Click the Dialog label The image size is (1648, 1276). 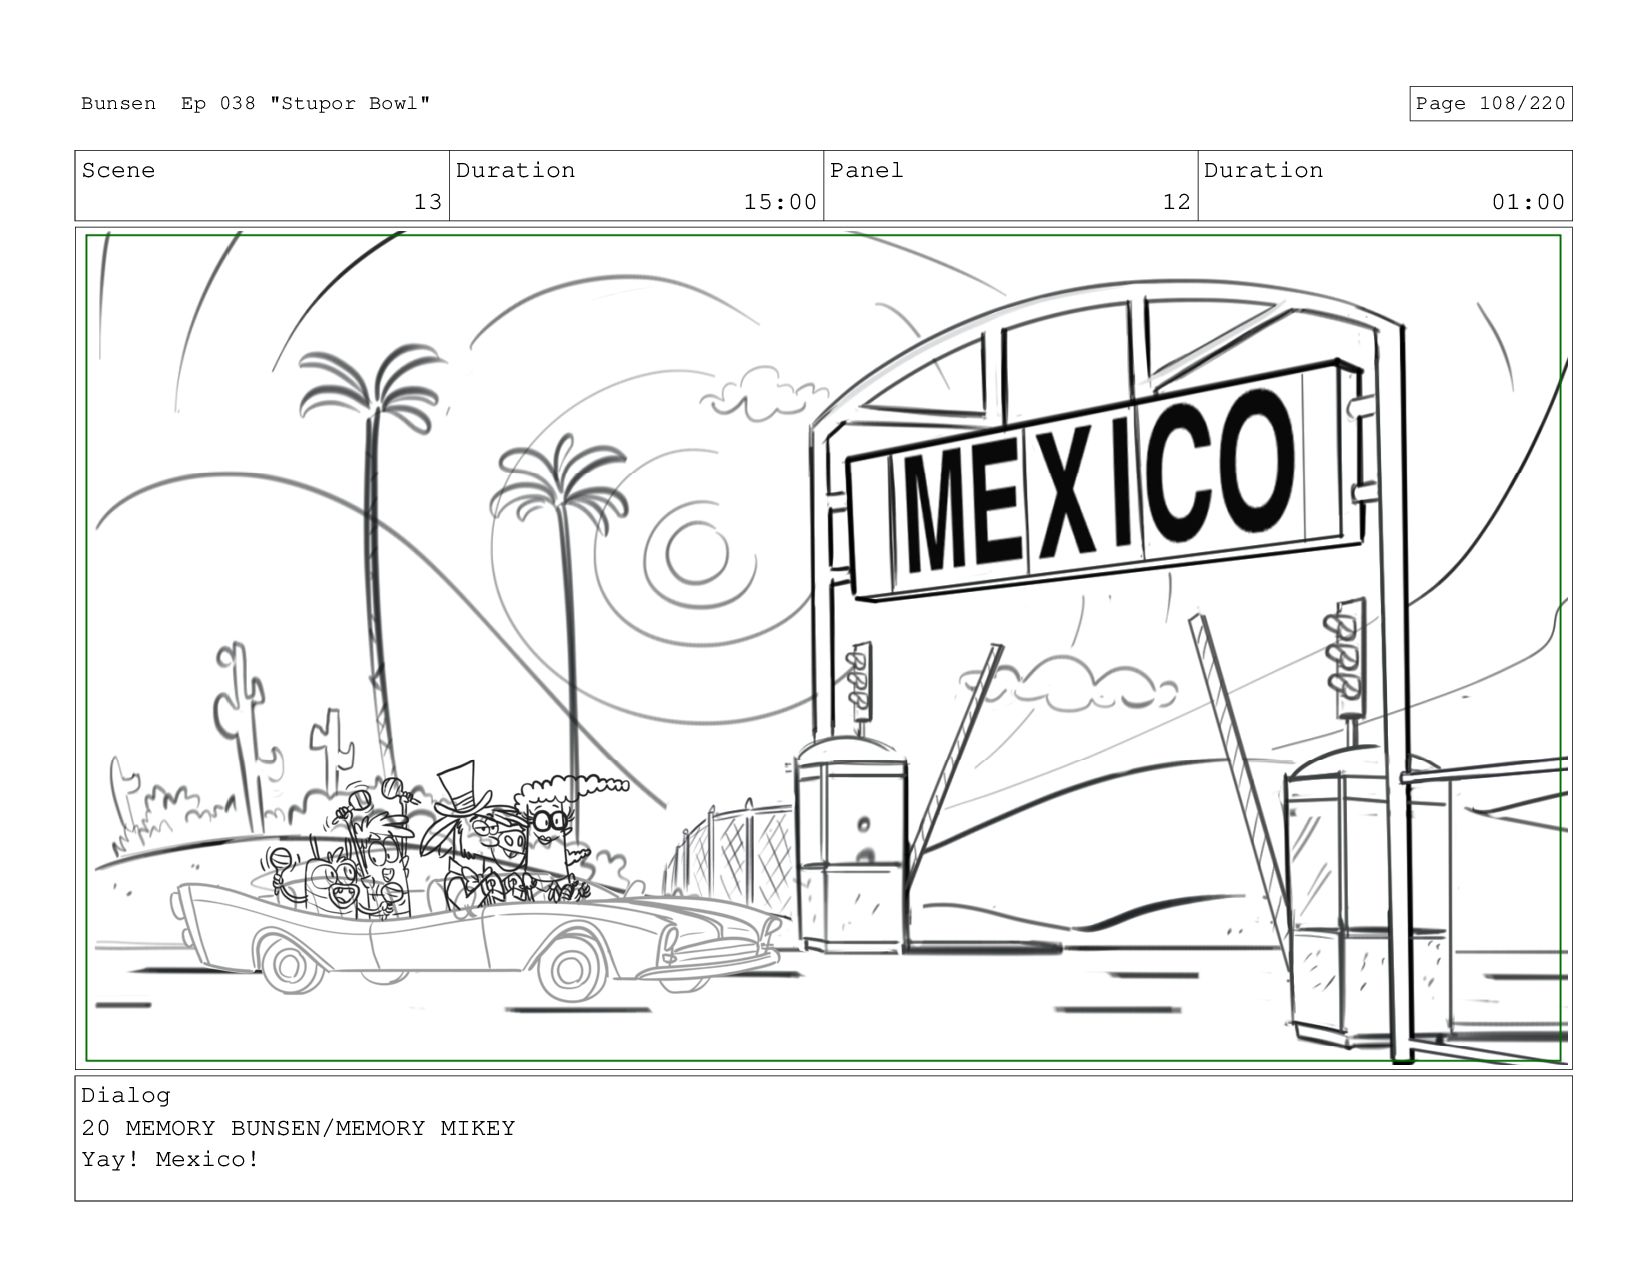(x=125, y=1095)
